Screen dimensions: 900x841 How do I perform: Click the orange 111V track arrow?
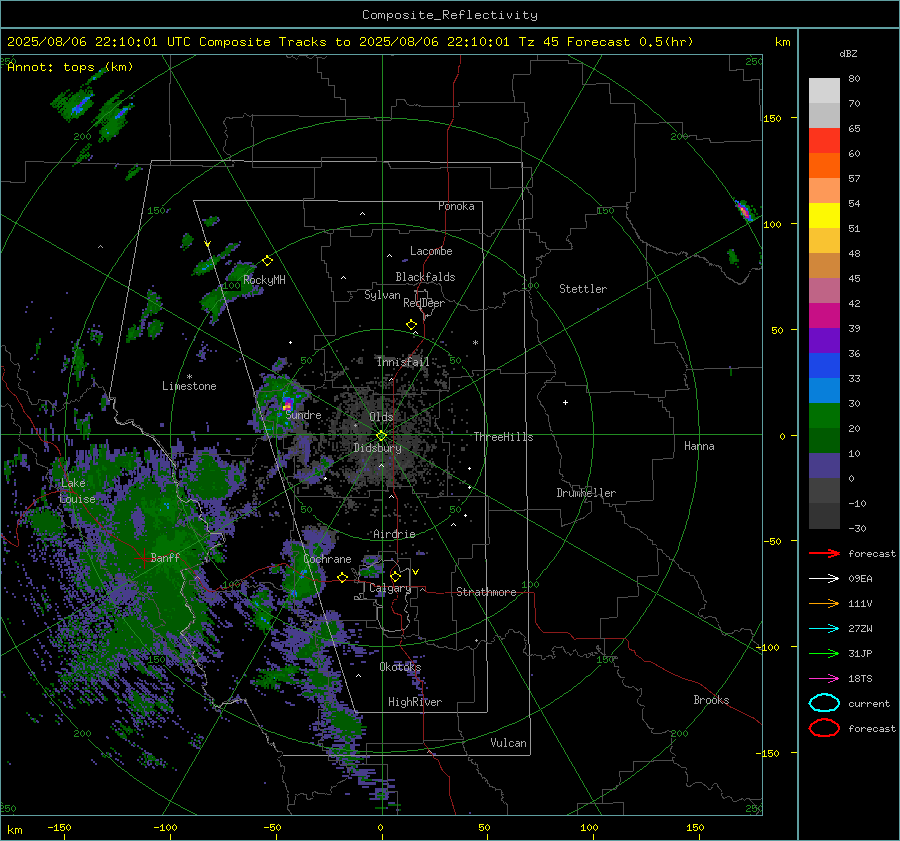tap(824, 603)
